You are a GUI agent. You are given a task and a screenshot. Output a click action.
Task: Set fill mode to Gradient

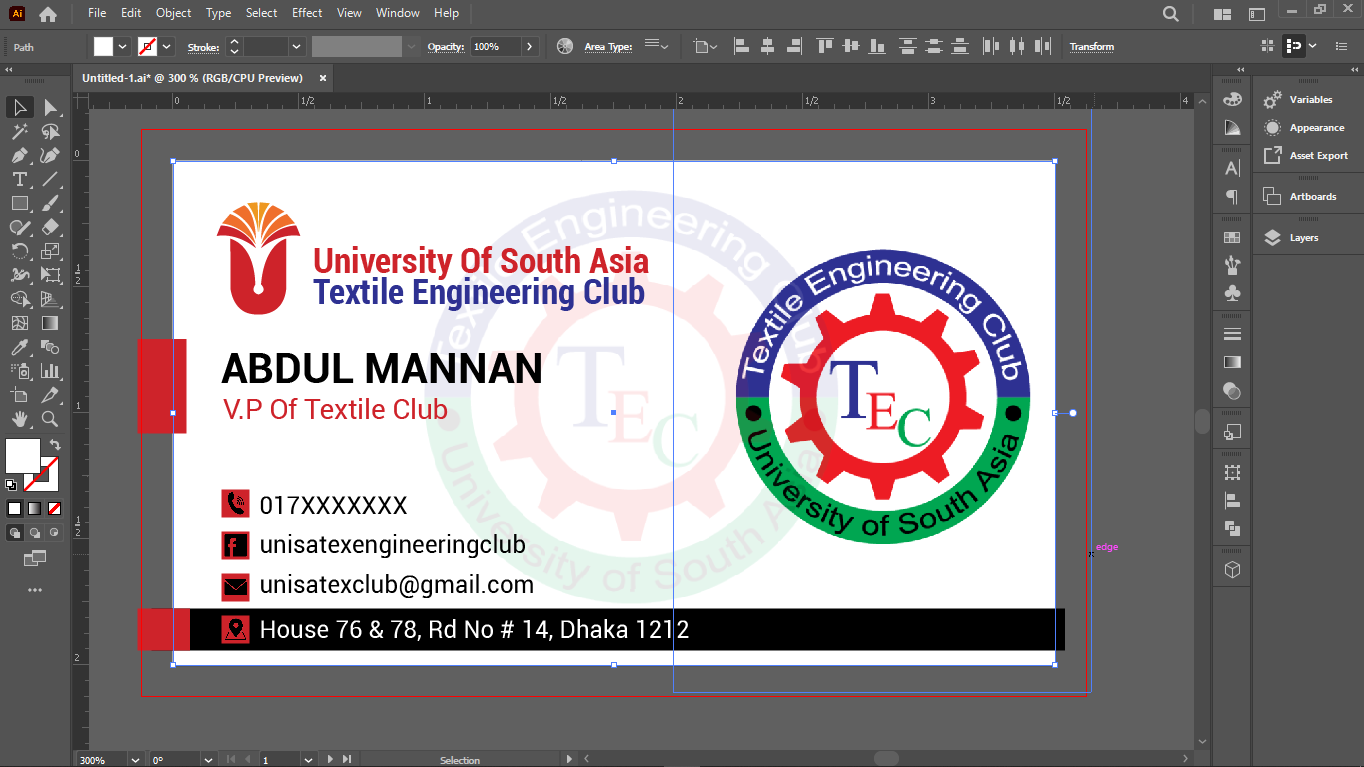click(35, 508)
